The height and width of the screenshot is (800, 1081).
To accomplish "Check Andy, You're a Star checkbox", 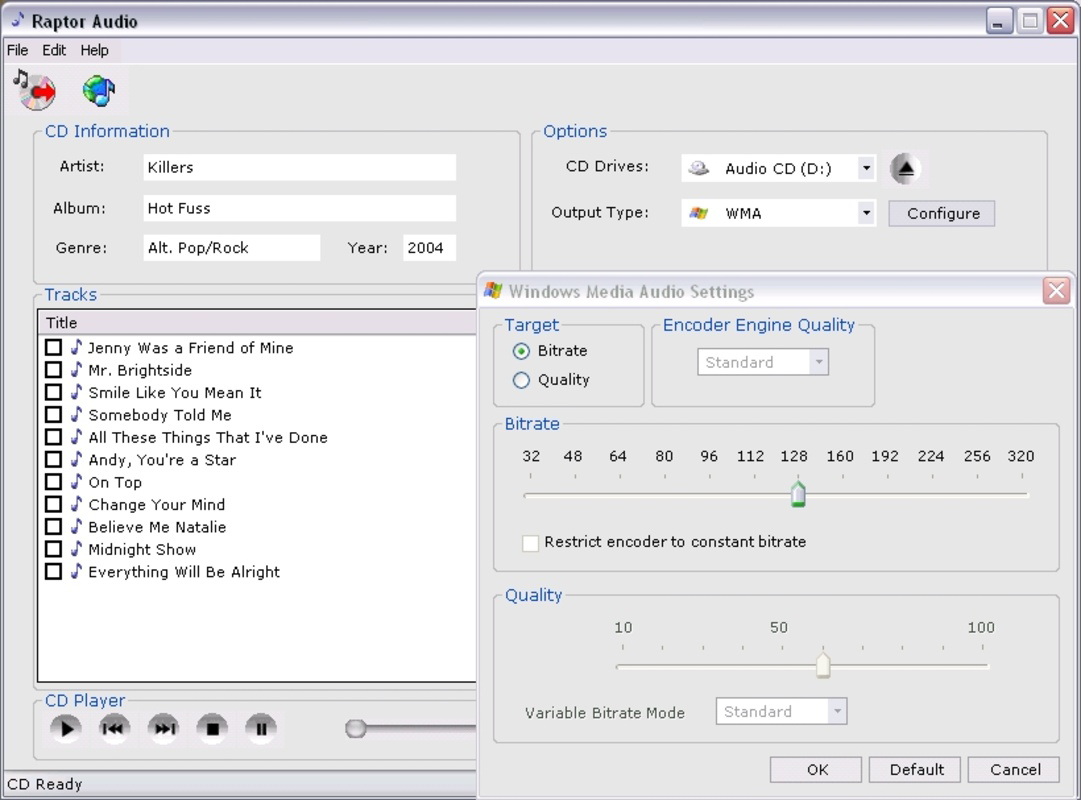I will [53, 459].
